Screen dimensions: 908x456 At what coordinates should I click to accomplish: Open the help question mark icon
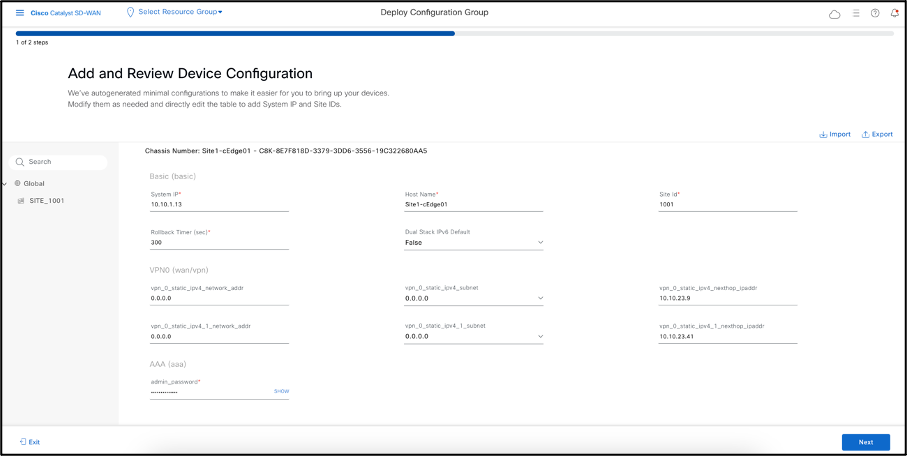pos(875,13)
